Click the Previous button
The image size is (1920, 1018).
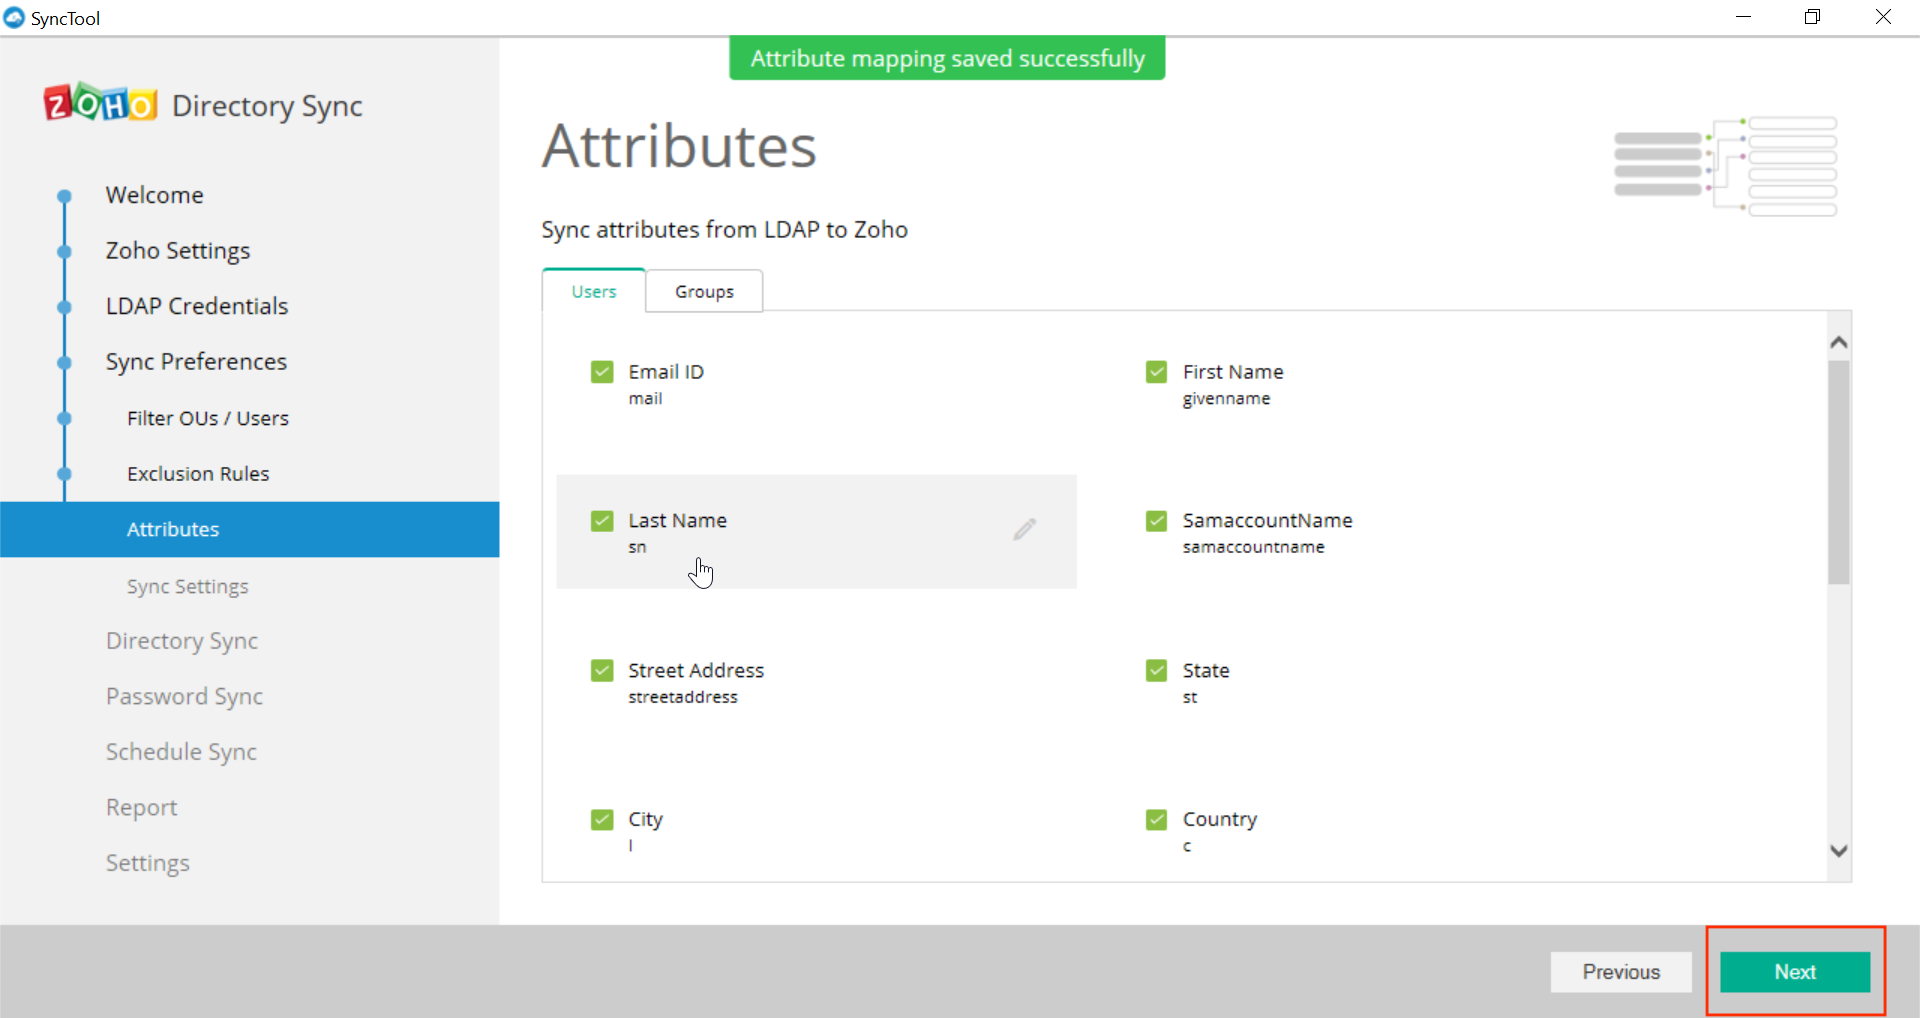tap(1621, 971)
